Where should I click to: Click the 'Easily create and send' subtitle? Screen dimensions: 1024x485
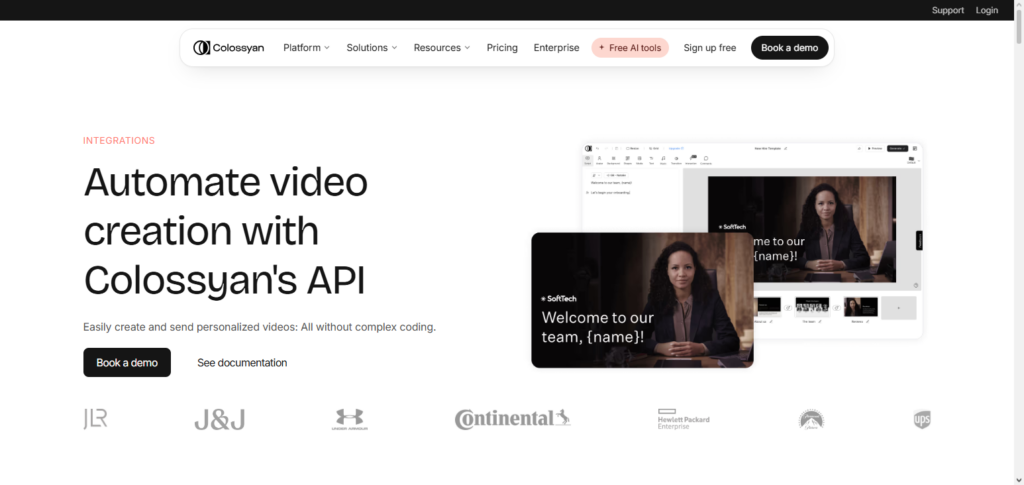click(259, 327)
